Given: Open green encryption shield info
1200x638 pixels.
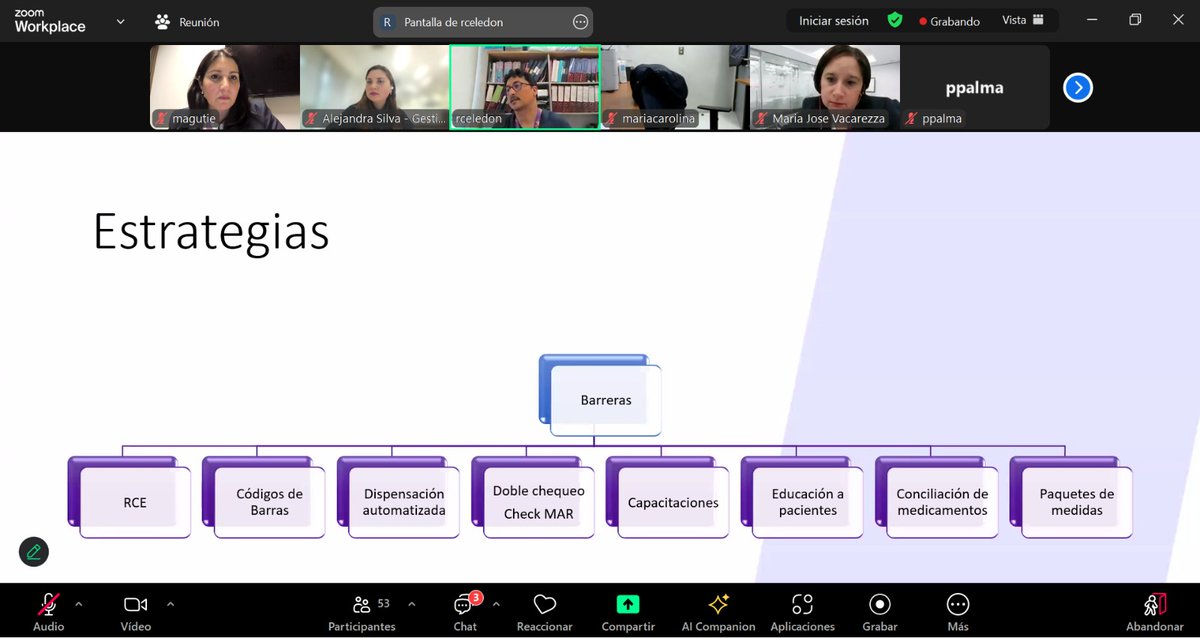Looking at the screenshot, I should coord(895,20).
